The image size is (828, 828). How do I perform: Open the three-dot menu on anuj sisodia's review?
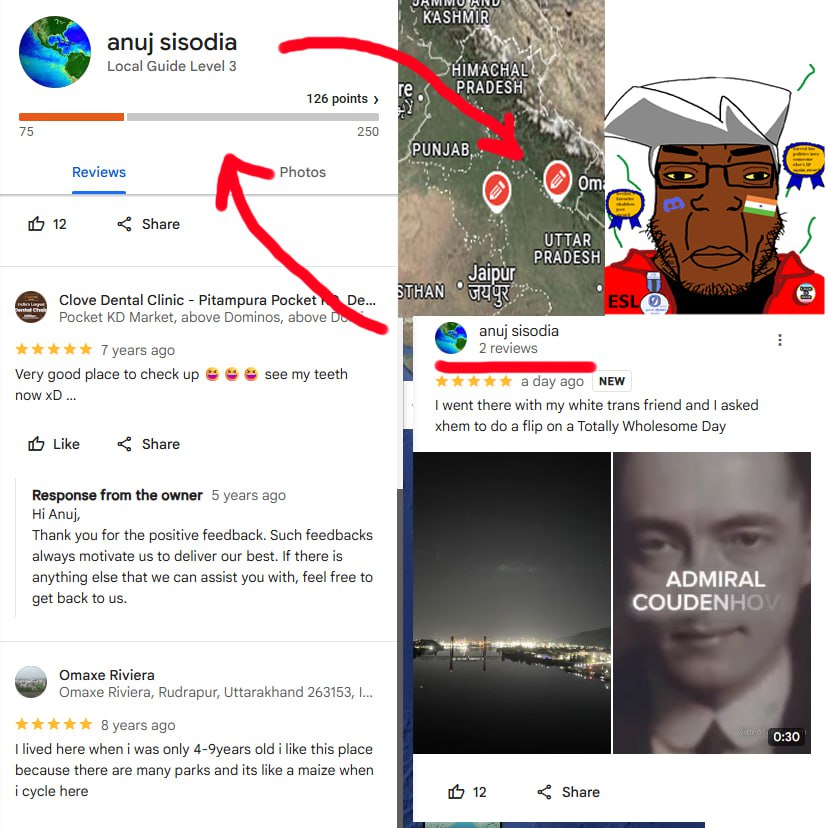click(x=779, y=340)
